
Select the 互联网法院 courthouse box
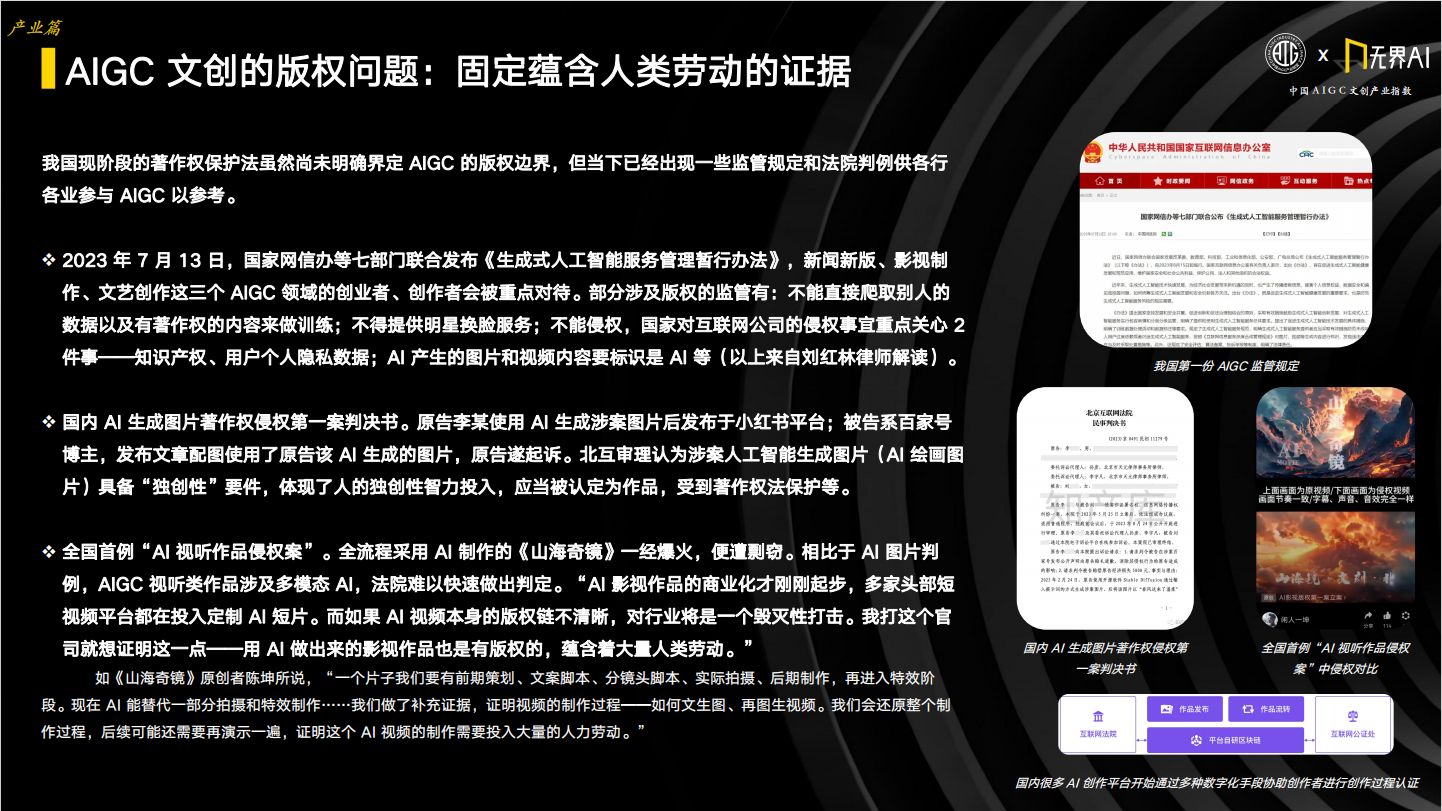click(x=1097, y=725)
